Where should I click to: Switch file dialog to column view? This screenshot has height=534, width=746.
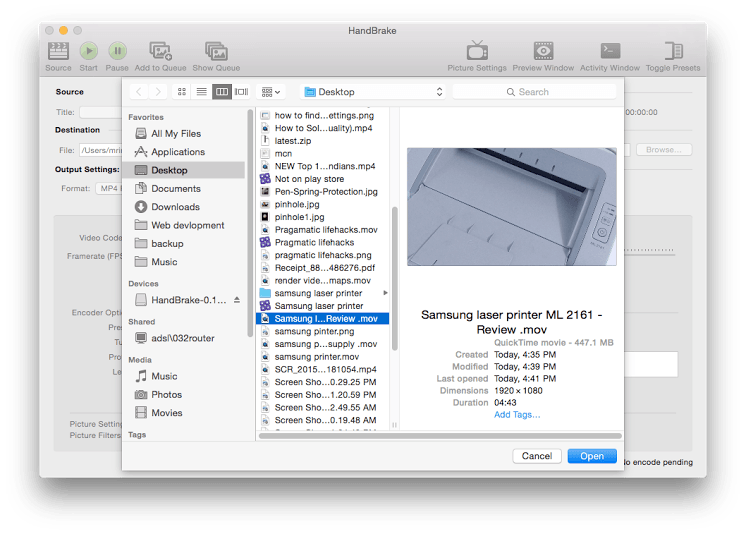point(222,92)
